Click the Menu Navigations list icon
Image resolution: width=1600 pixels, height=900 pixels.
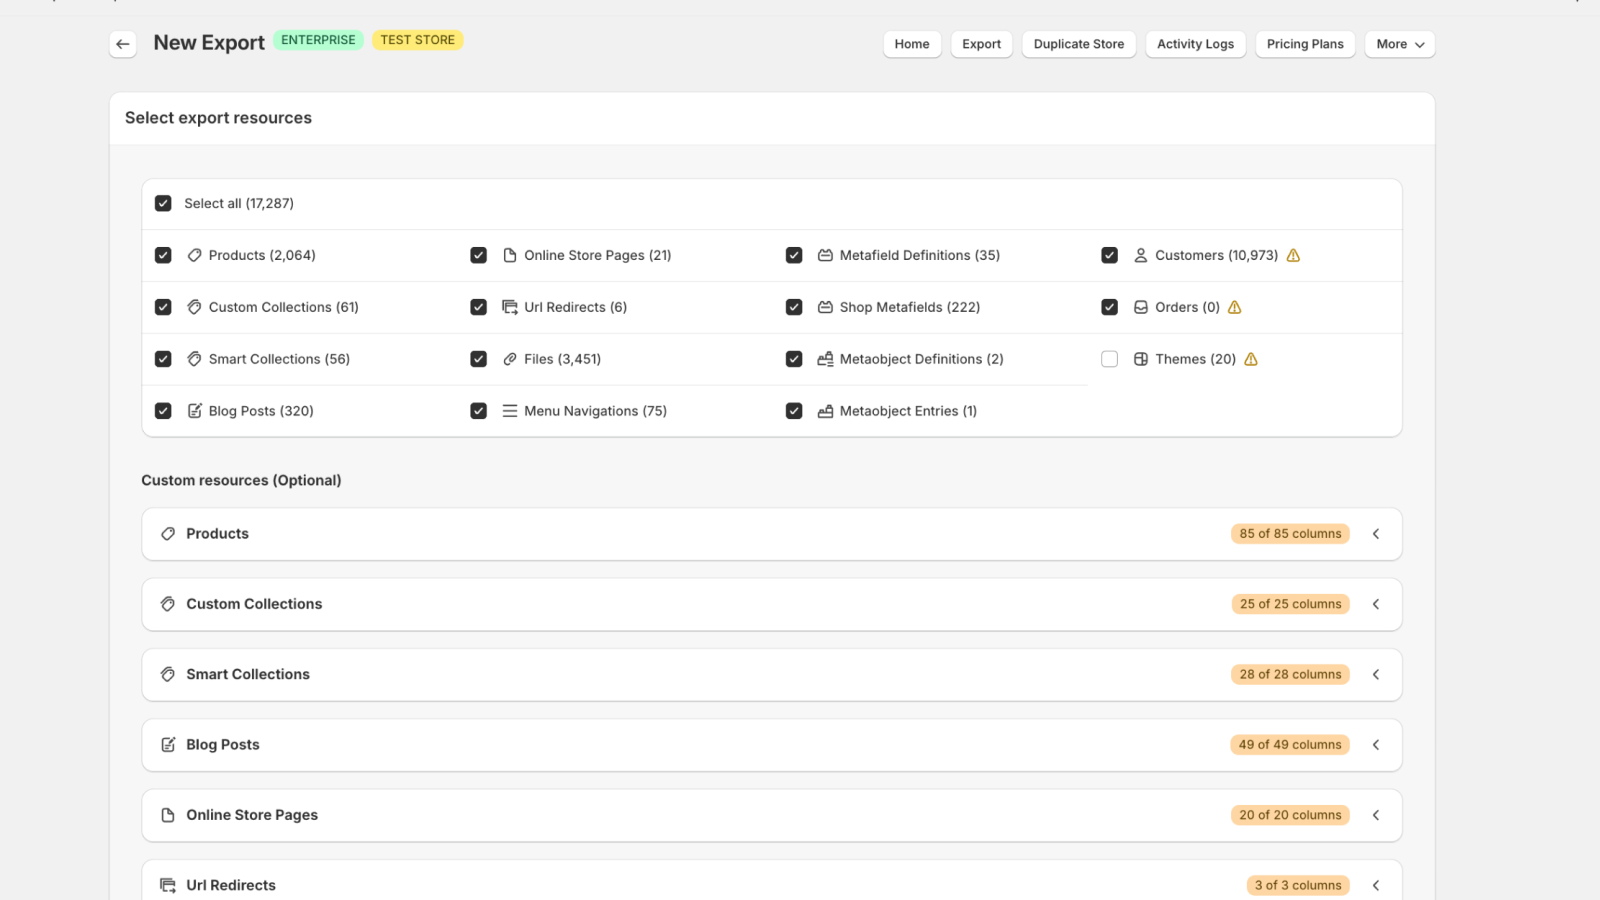510,411
